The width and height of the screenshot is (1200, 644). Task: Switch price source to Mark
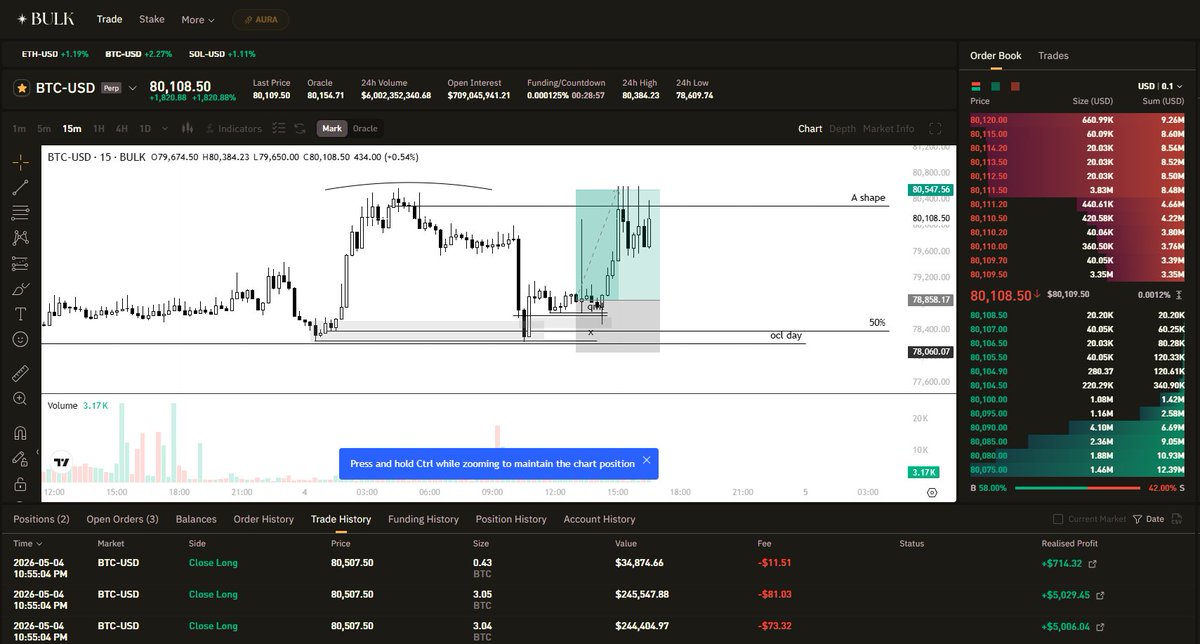coord(332,128)
